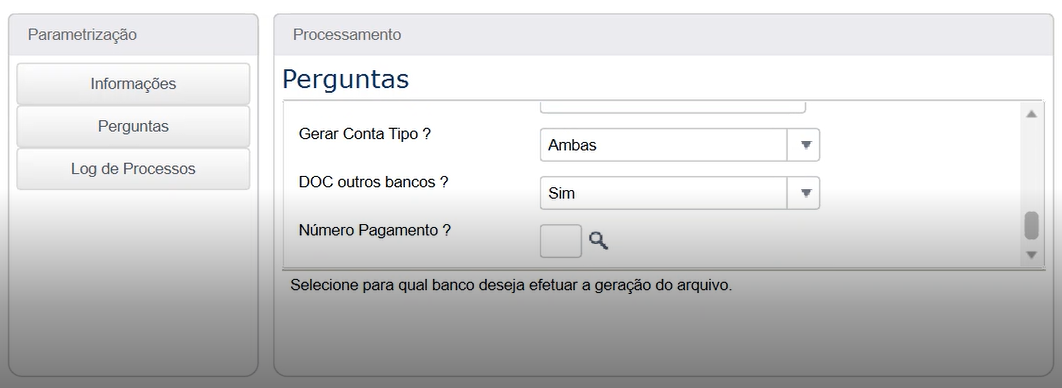Click the questions list scrollbar thumb
Viewport: 1062px width, 388px height.
pos(1031,225)
